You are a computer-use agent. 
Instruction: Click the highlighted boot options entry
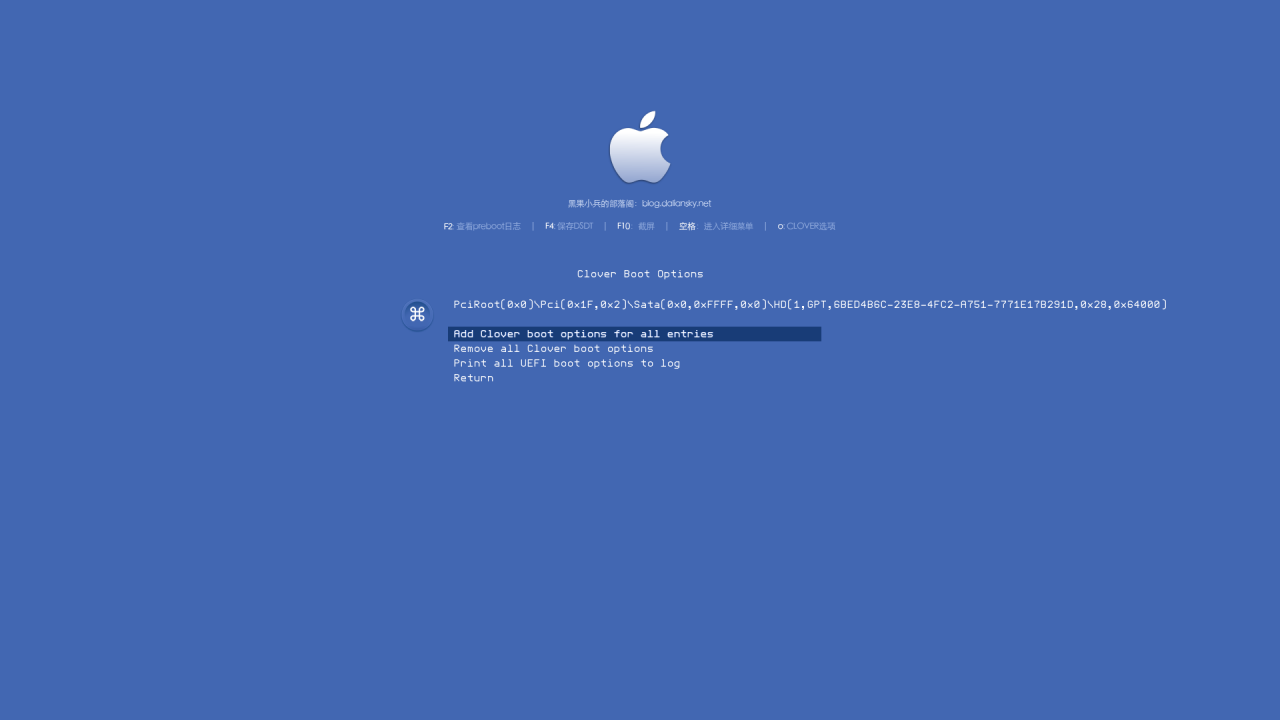click(x=635, y=334)
